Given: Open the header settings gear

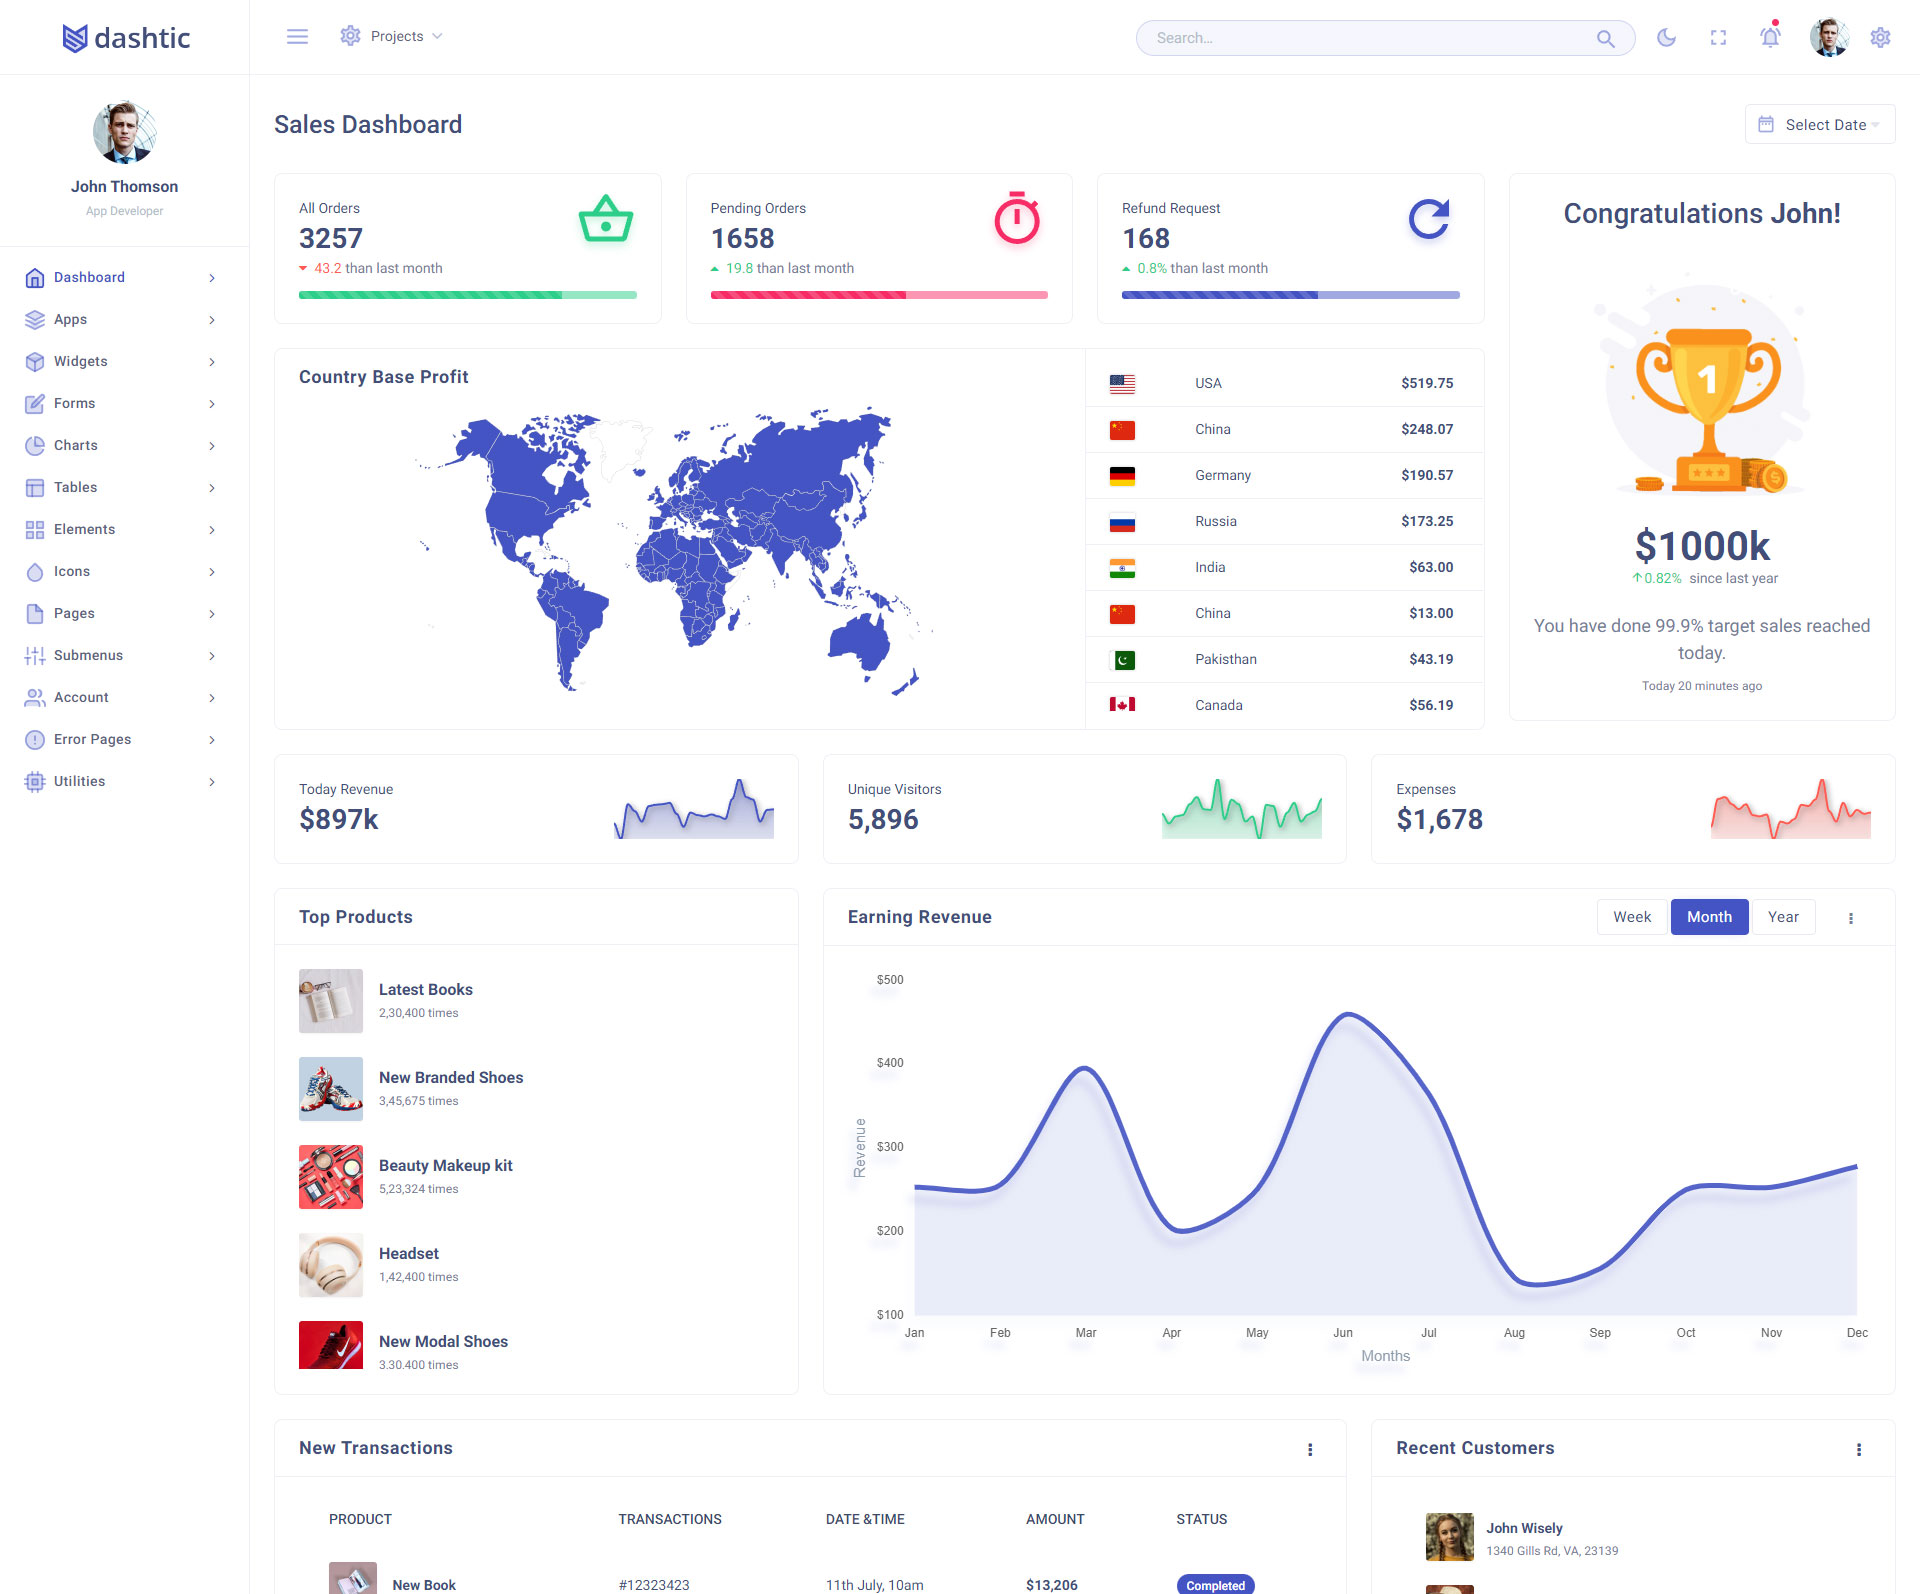Looking at the screenshot, I should coord(1880,37).
